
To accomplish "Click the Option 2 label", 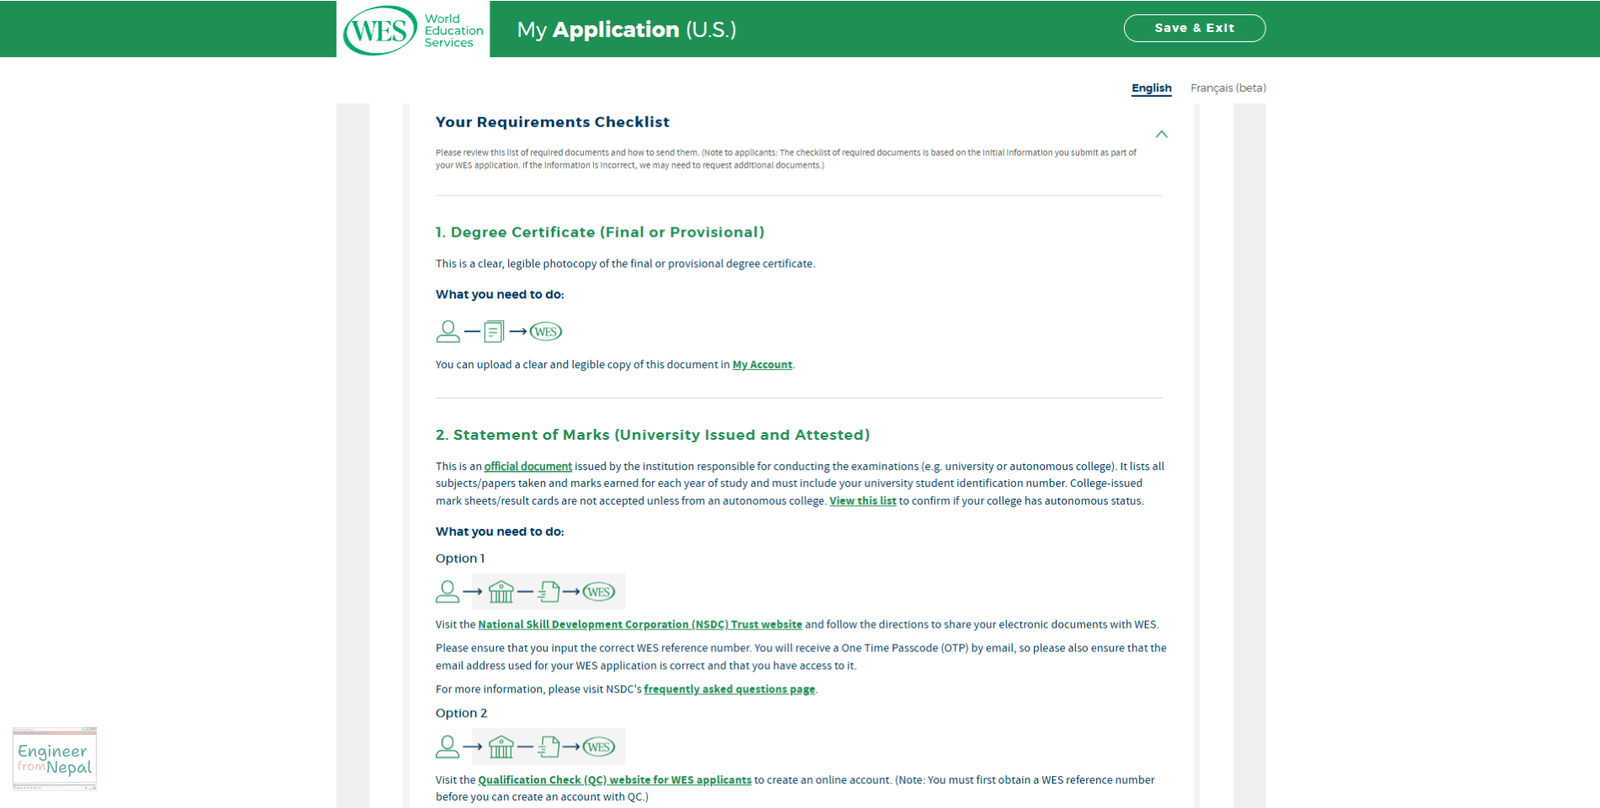I will click(461, 714).
